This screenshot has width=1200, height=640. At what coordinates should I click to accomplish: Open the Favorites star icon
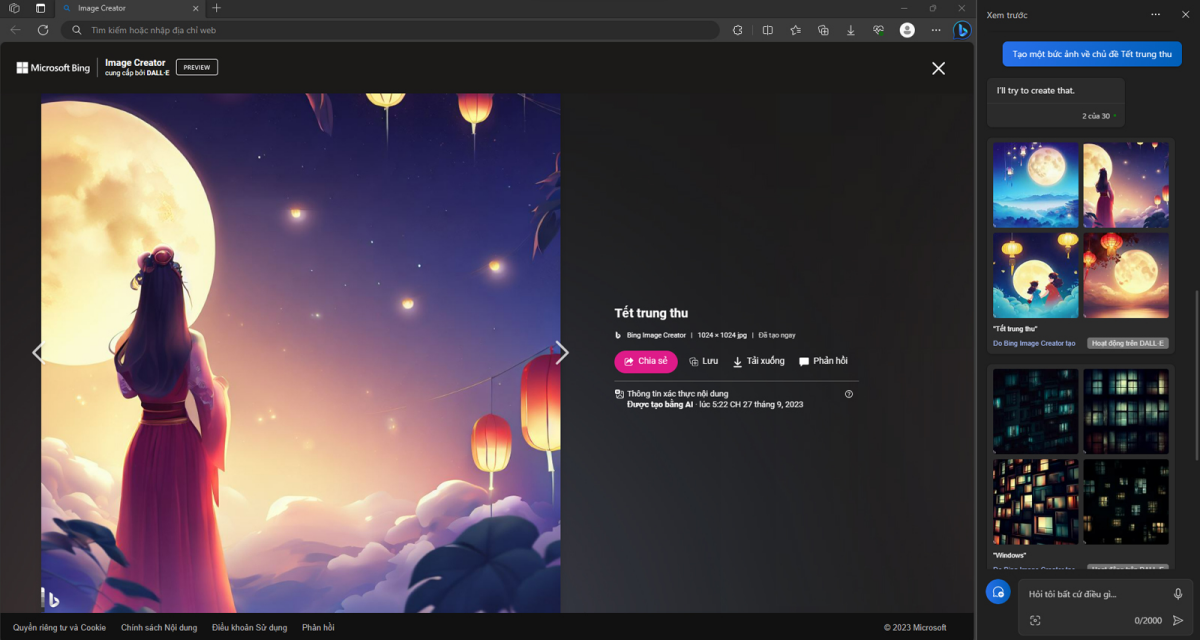(x=795, y=30)
